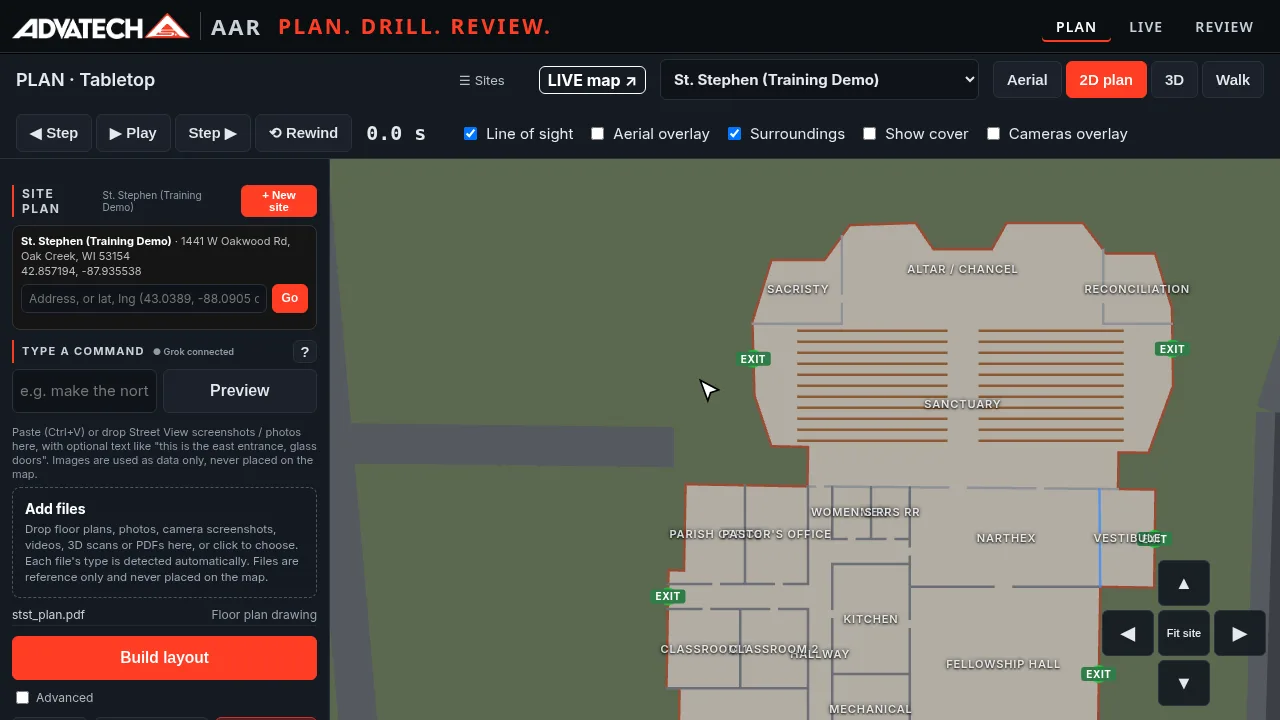Pan the map right with arrow
Image resolution: width=1280 pixels, height=720 pixels.
coord(1240,633)
